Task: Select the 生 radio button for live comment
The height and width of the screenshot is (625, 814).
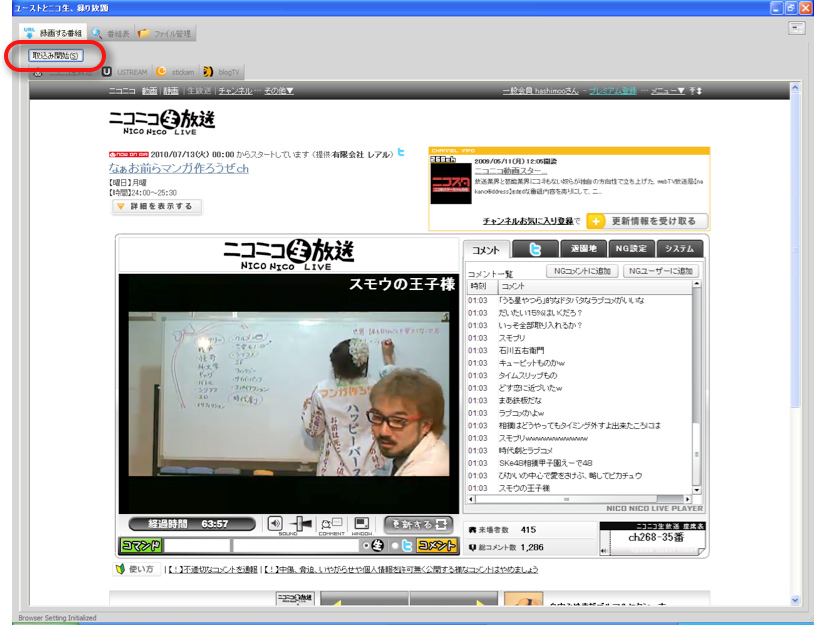Action: [x=367, y=546]
